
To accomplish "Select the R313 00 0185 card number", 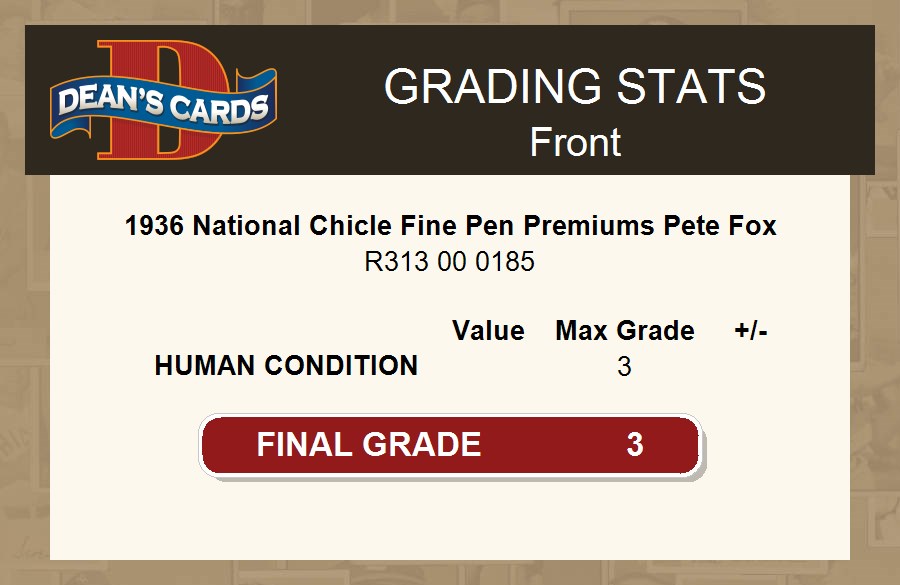I will click(x=449, y=262).
